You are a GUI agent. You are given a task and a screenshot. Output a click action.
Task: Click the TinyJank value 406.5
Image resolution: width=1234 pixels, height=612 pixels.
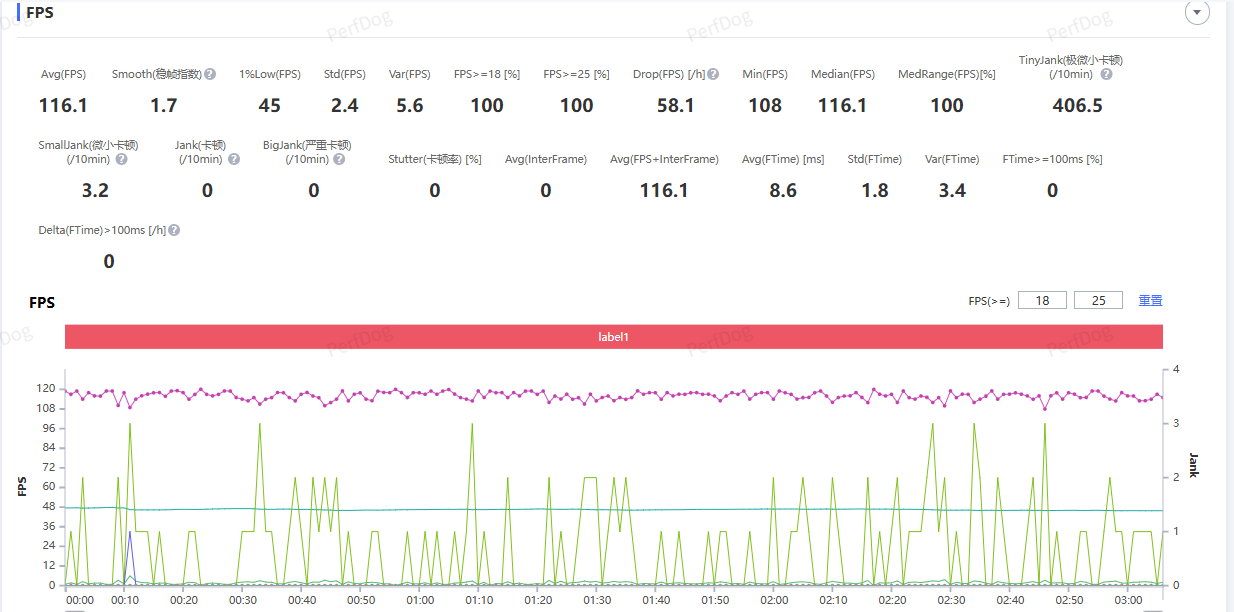pyautogui.click(x=1077, y=106)
